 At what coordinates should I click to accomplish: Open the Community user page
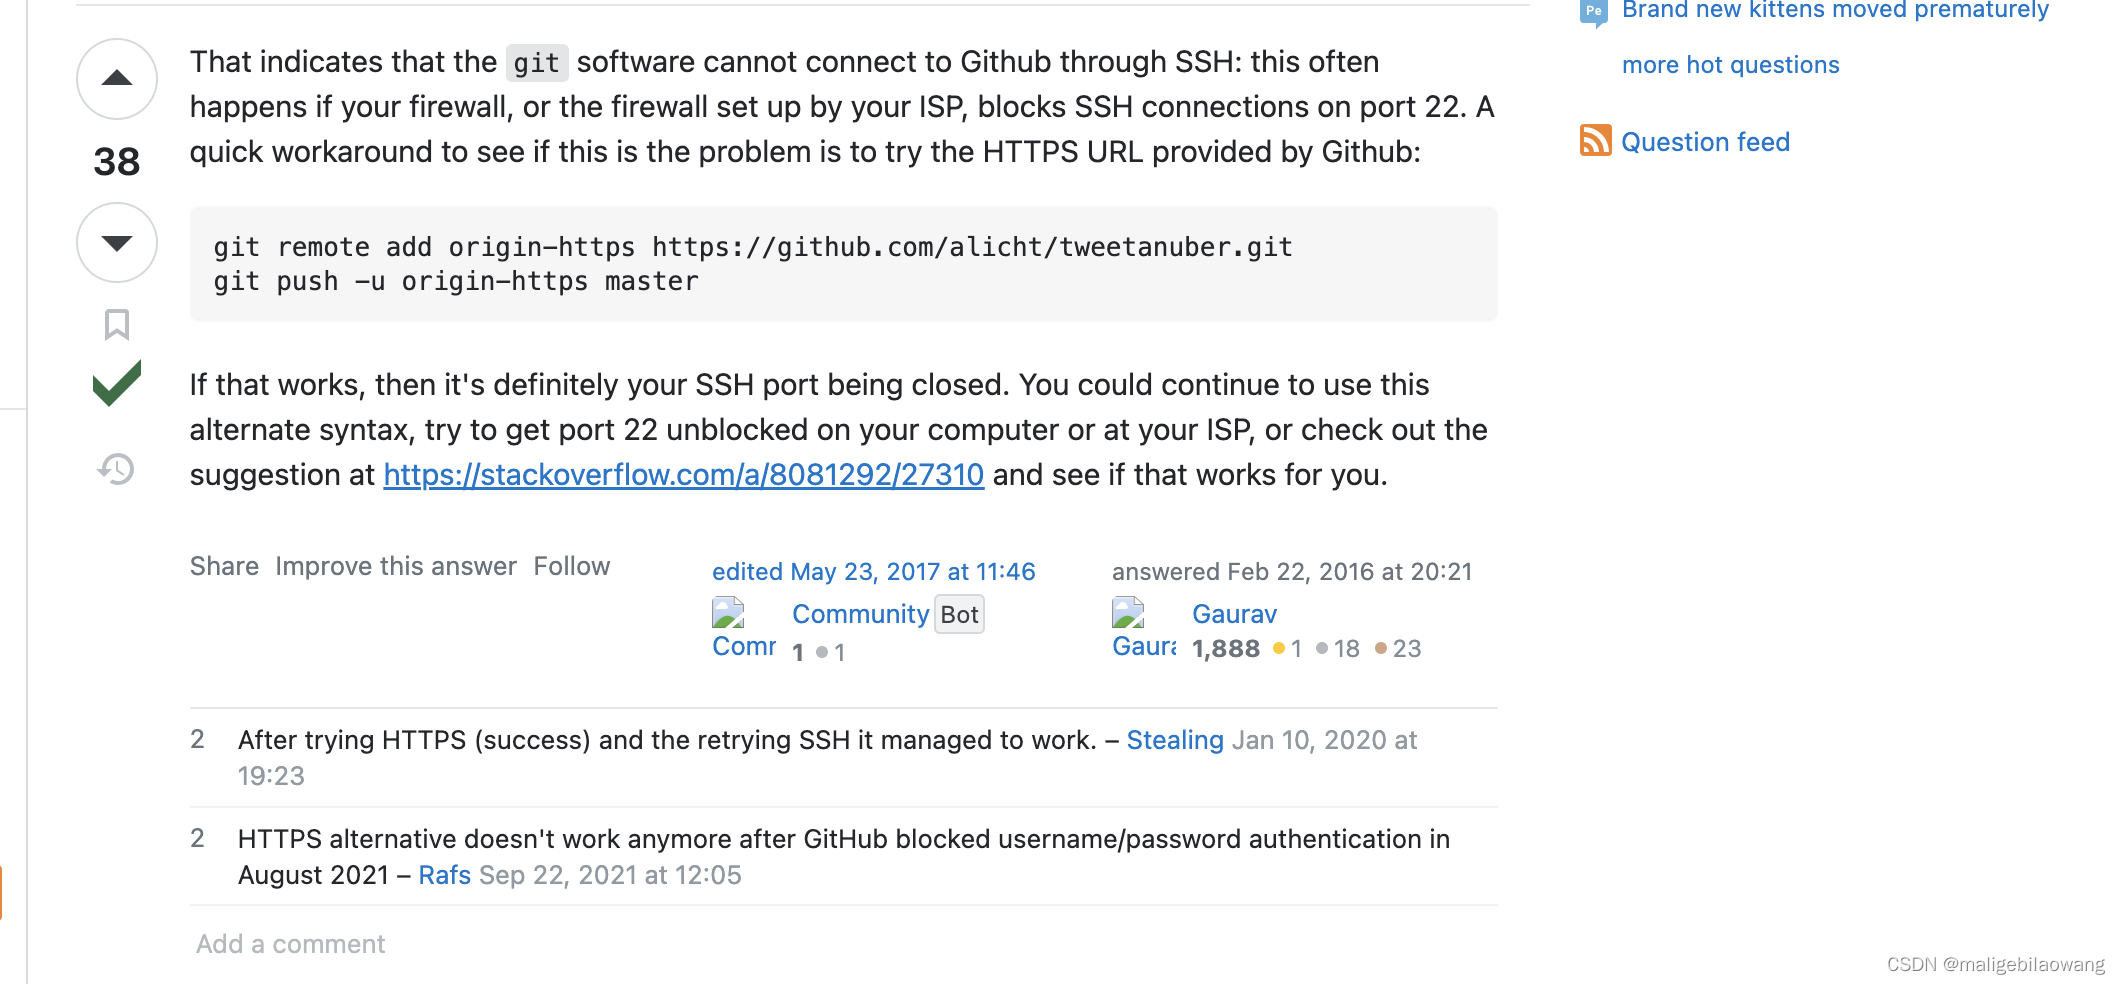pos(860,613)
